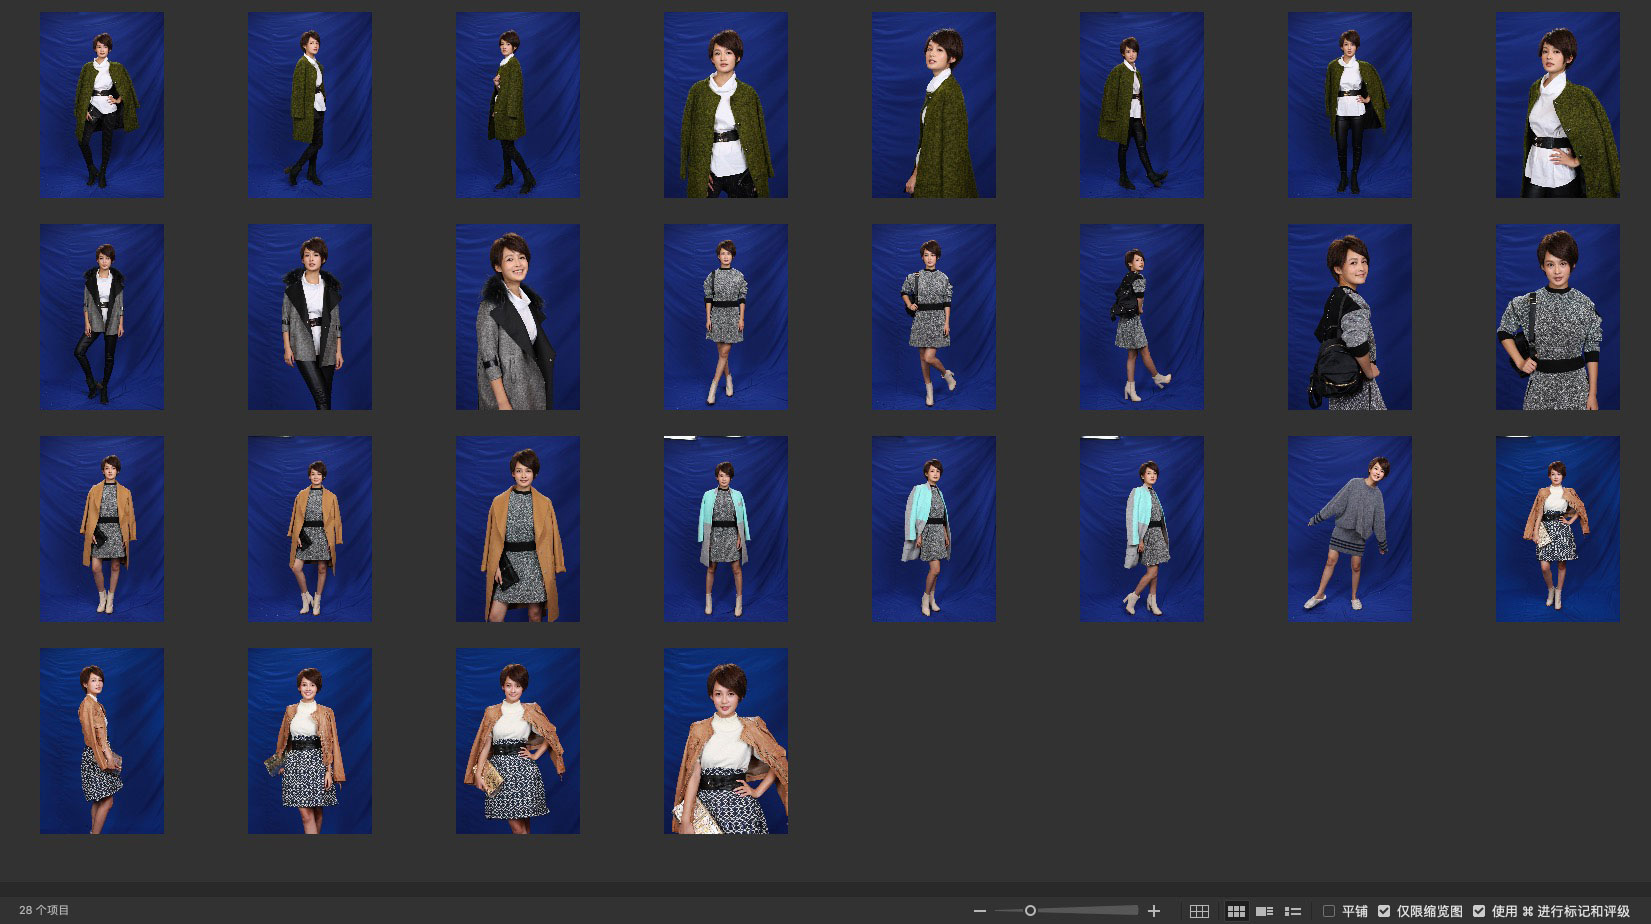
Task: Select close-up camel coat photo with black clutch
Action: tap(517, 529)
